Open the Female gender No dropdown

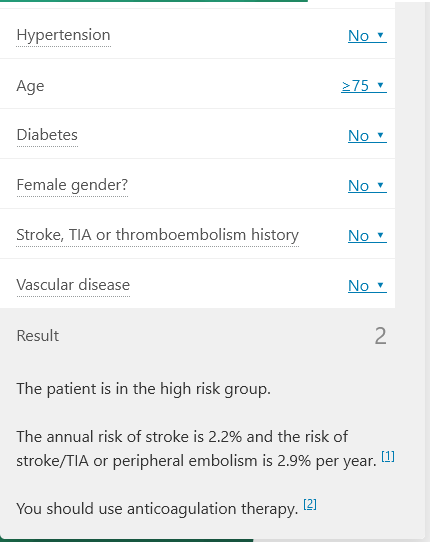point(367,186)
